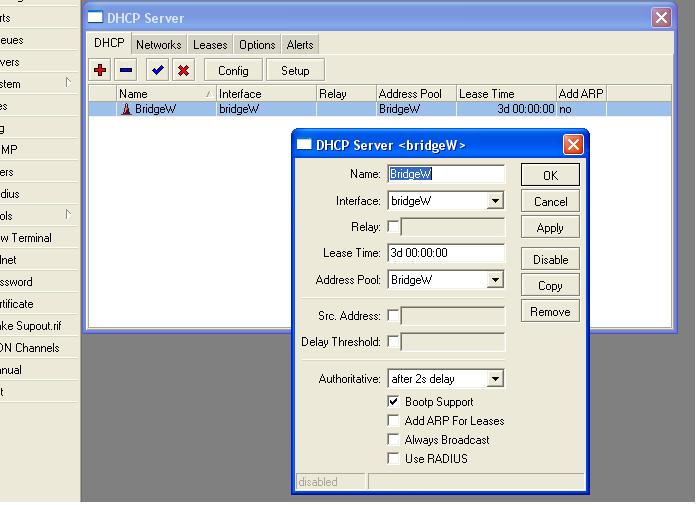Click the blue checkmark enable button
698x505 pixels.
(158, 70)
